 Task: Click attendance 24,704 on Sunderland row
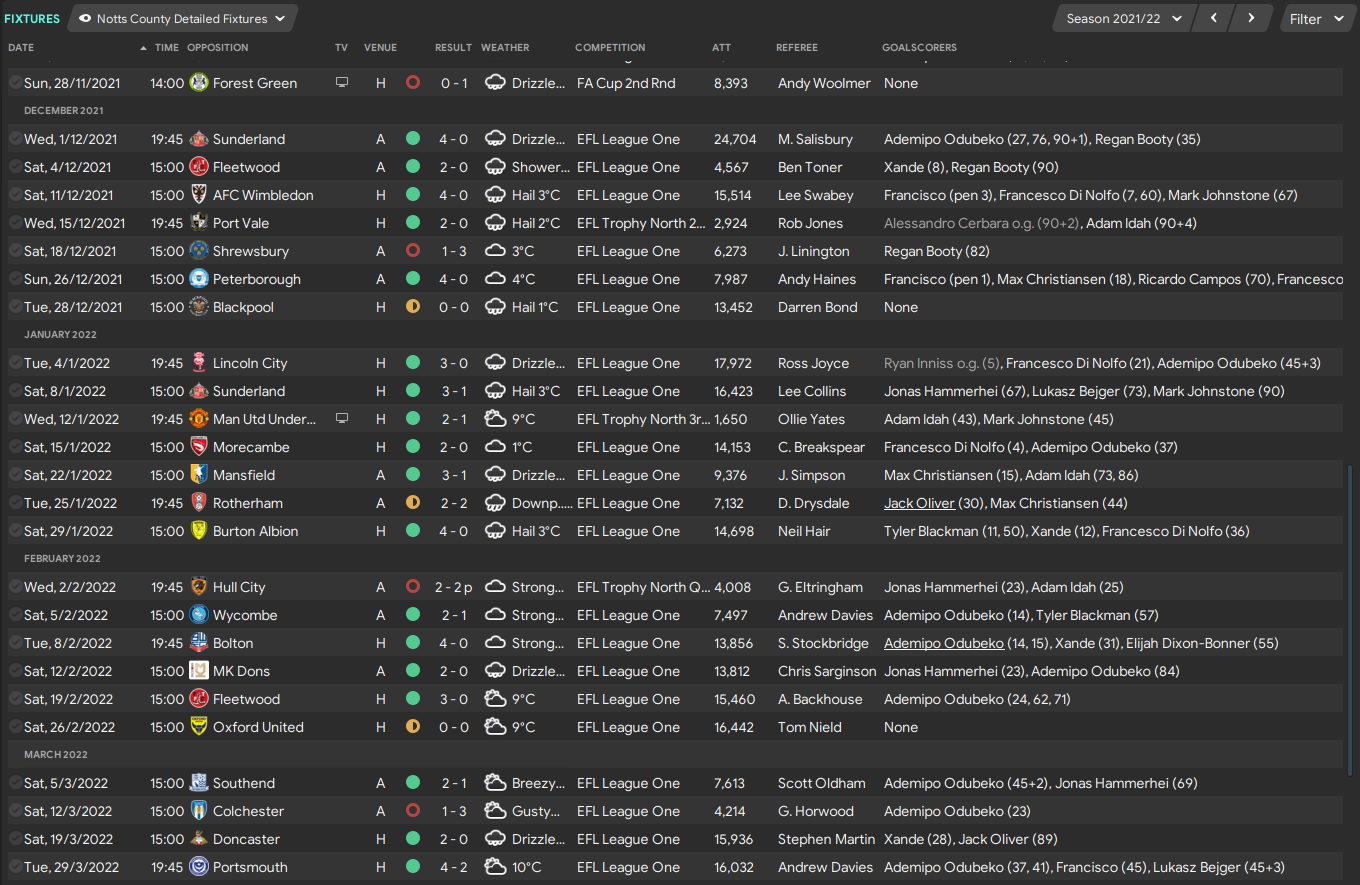tap(735, 139)
